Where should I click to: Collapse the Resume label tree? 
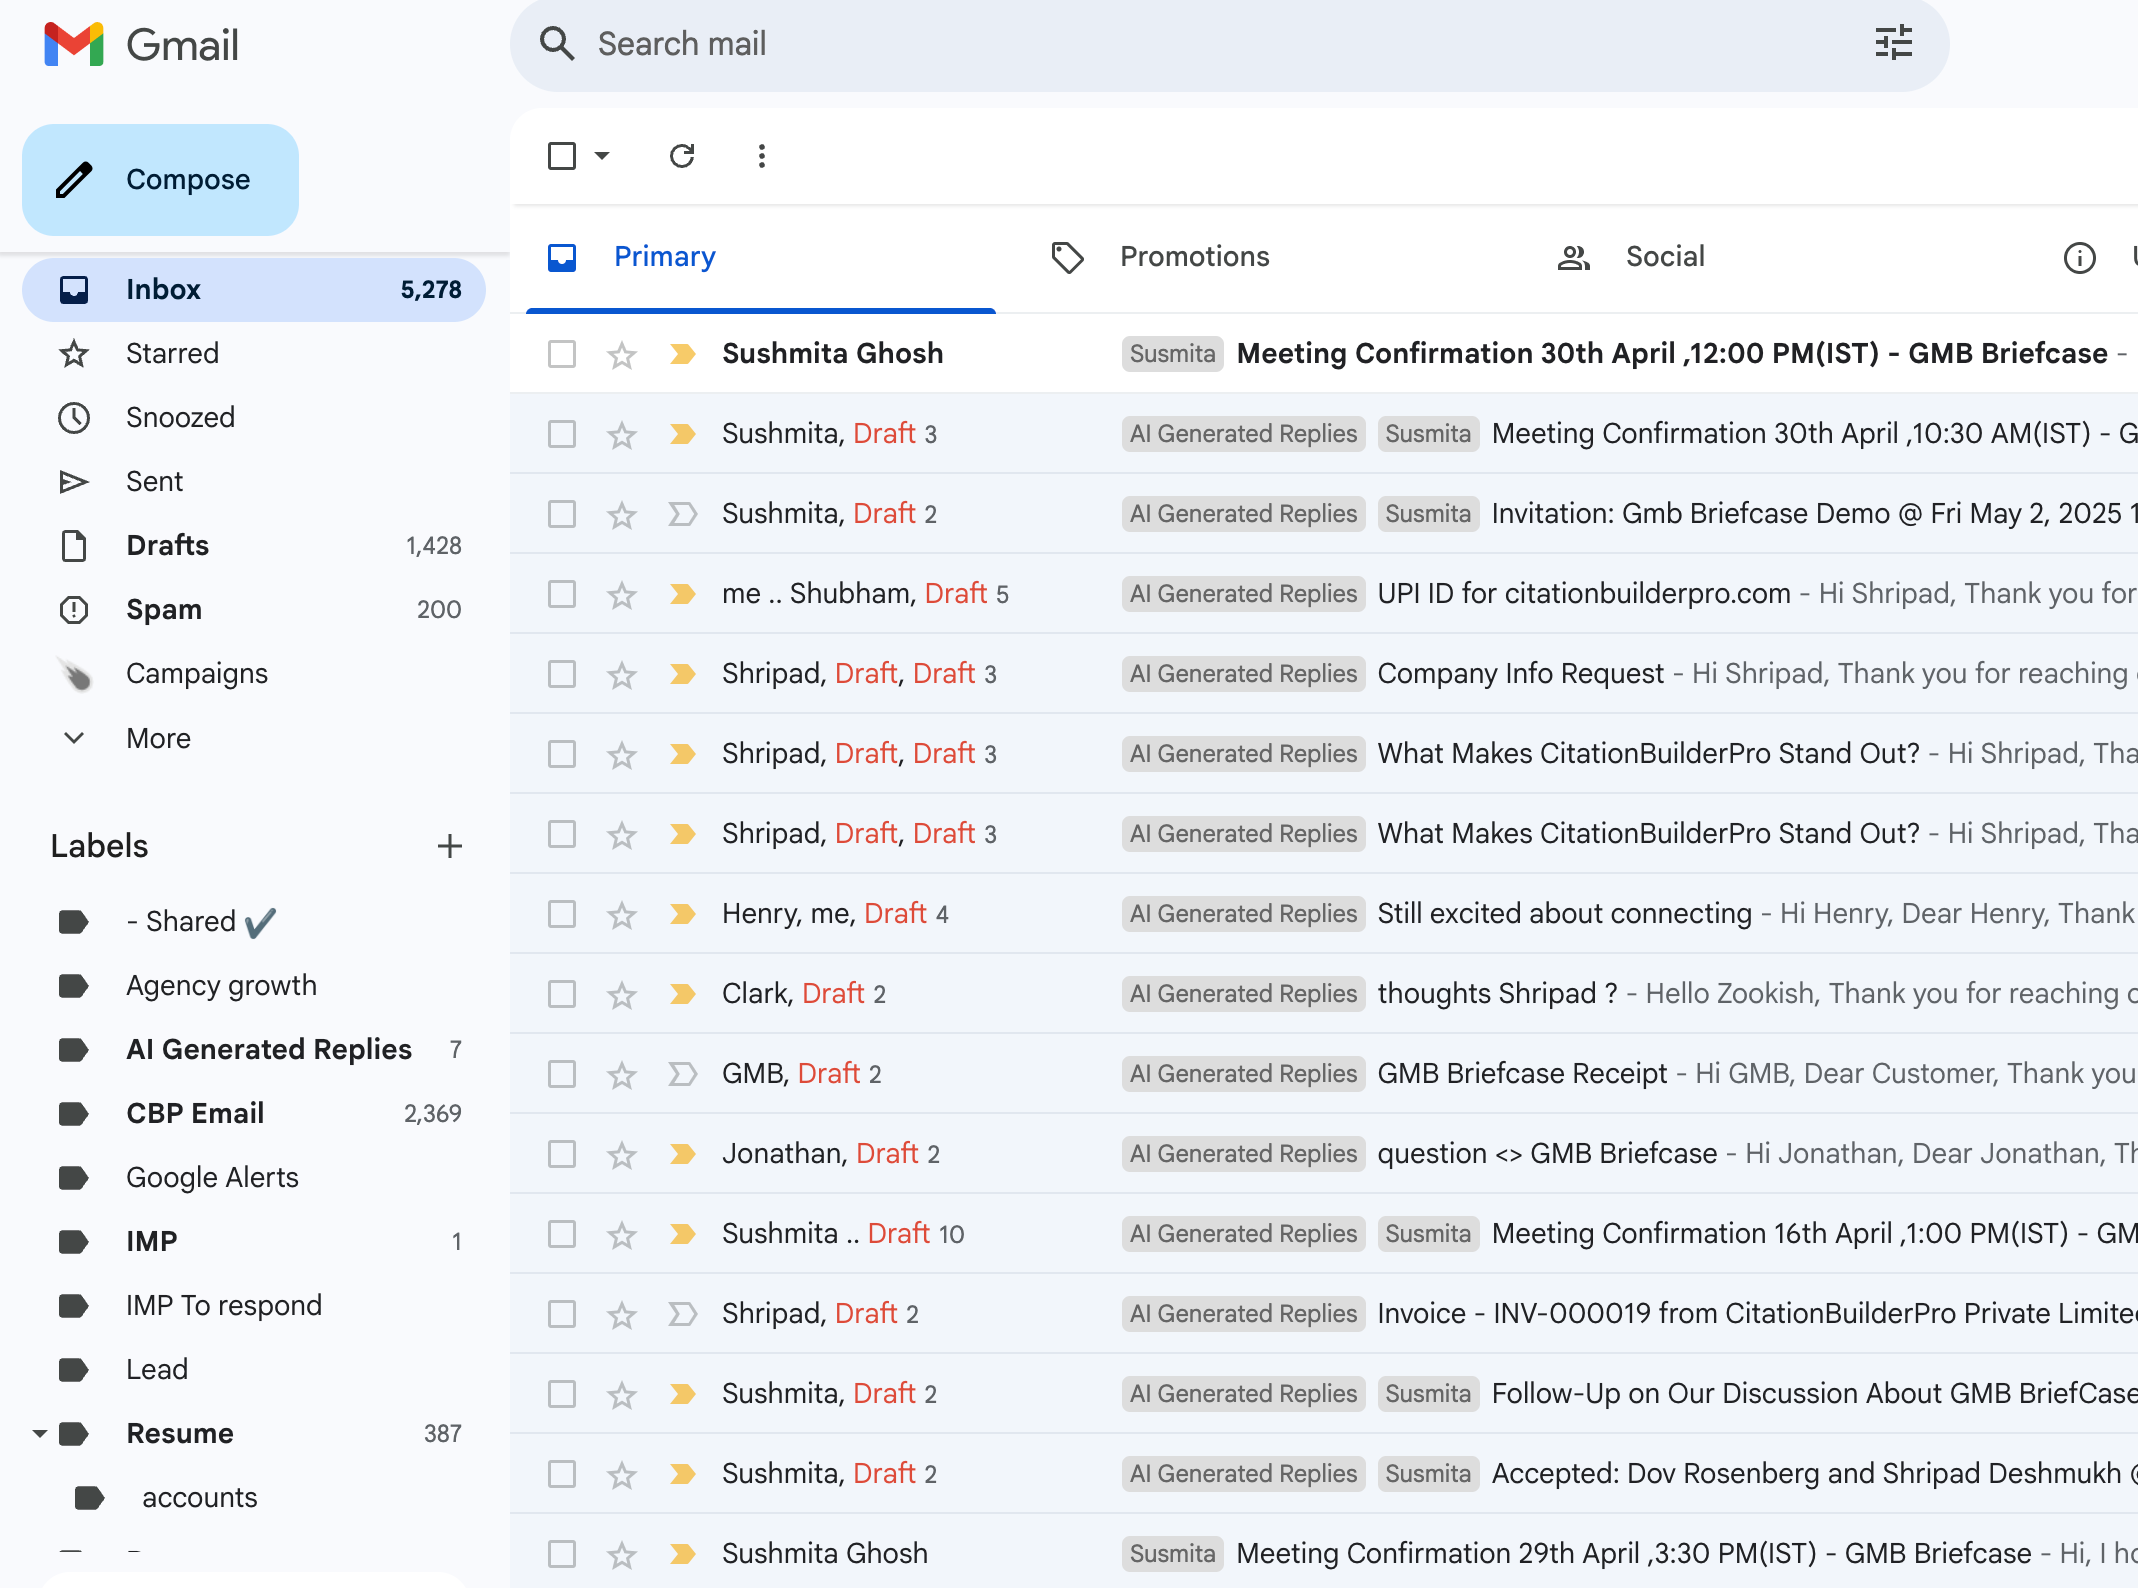(40, 1434)
